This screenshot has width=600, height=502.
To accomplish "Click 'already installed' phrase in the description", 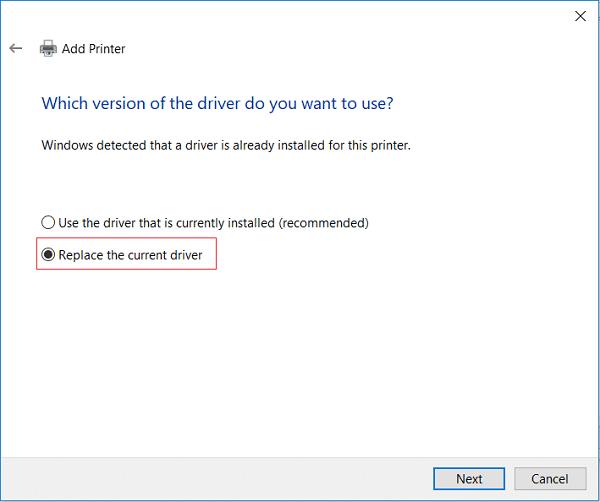I will coord(273,145).
